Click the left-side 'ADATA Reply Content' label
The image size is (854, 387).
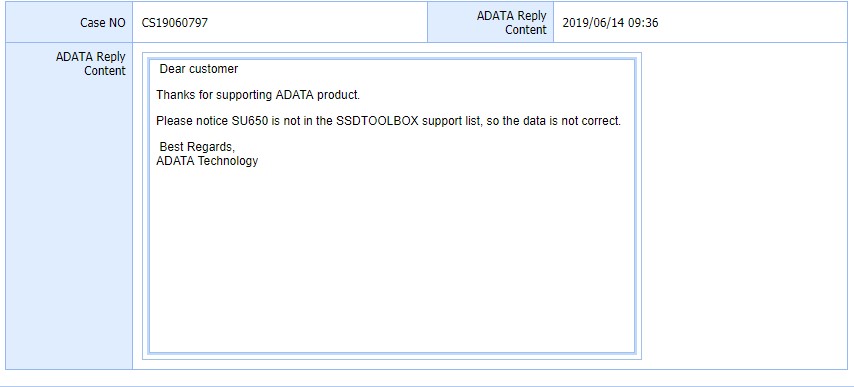(x=90, y=64)
